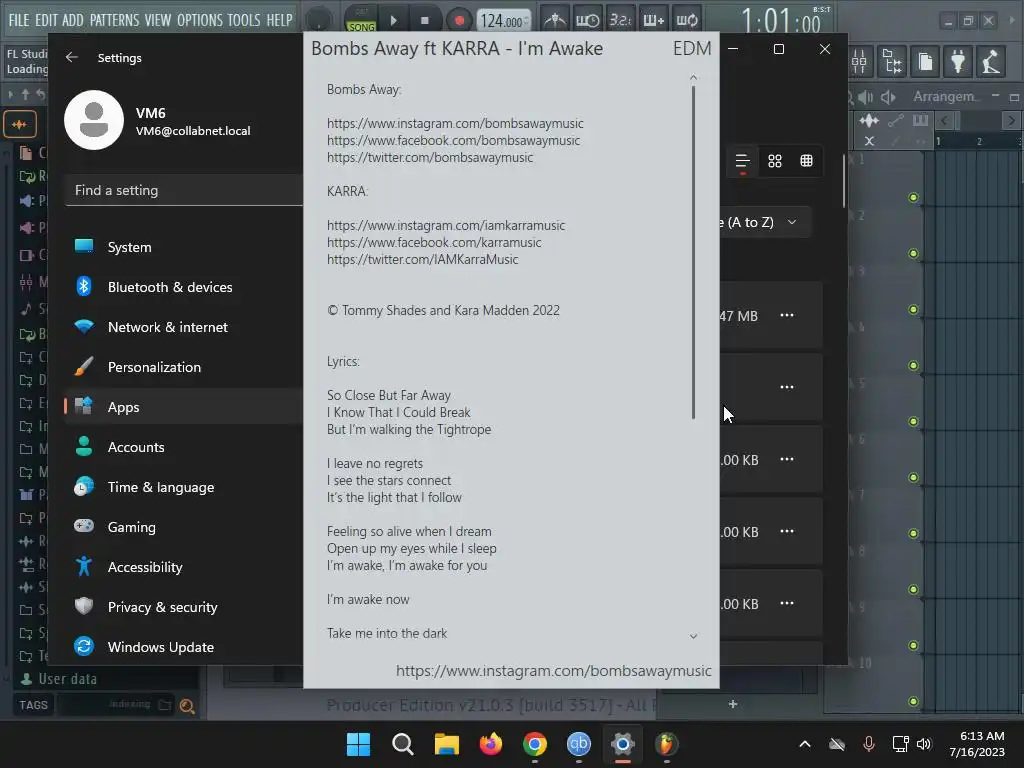The height and width of the screenshot is (768, 1024).
Task: Toggle the Pat/Song mode switch
Action: point(361,20)
